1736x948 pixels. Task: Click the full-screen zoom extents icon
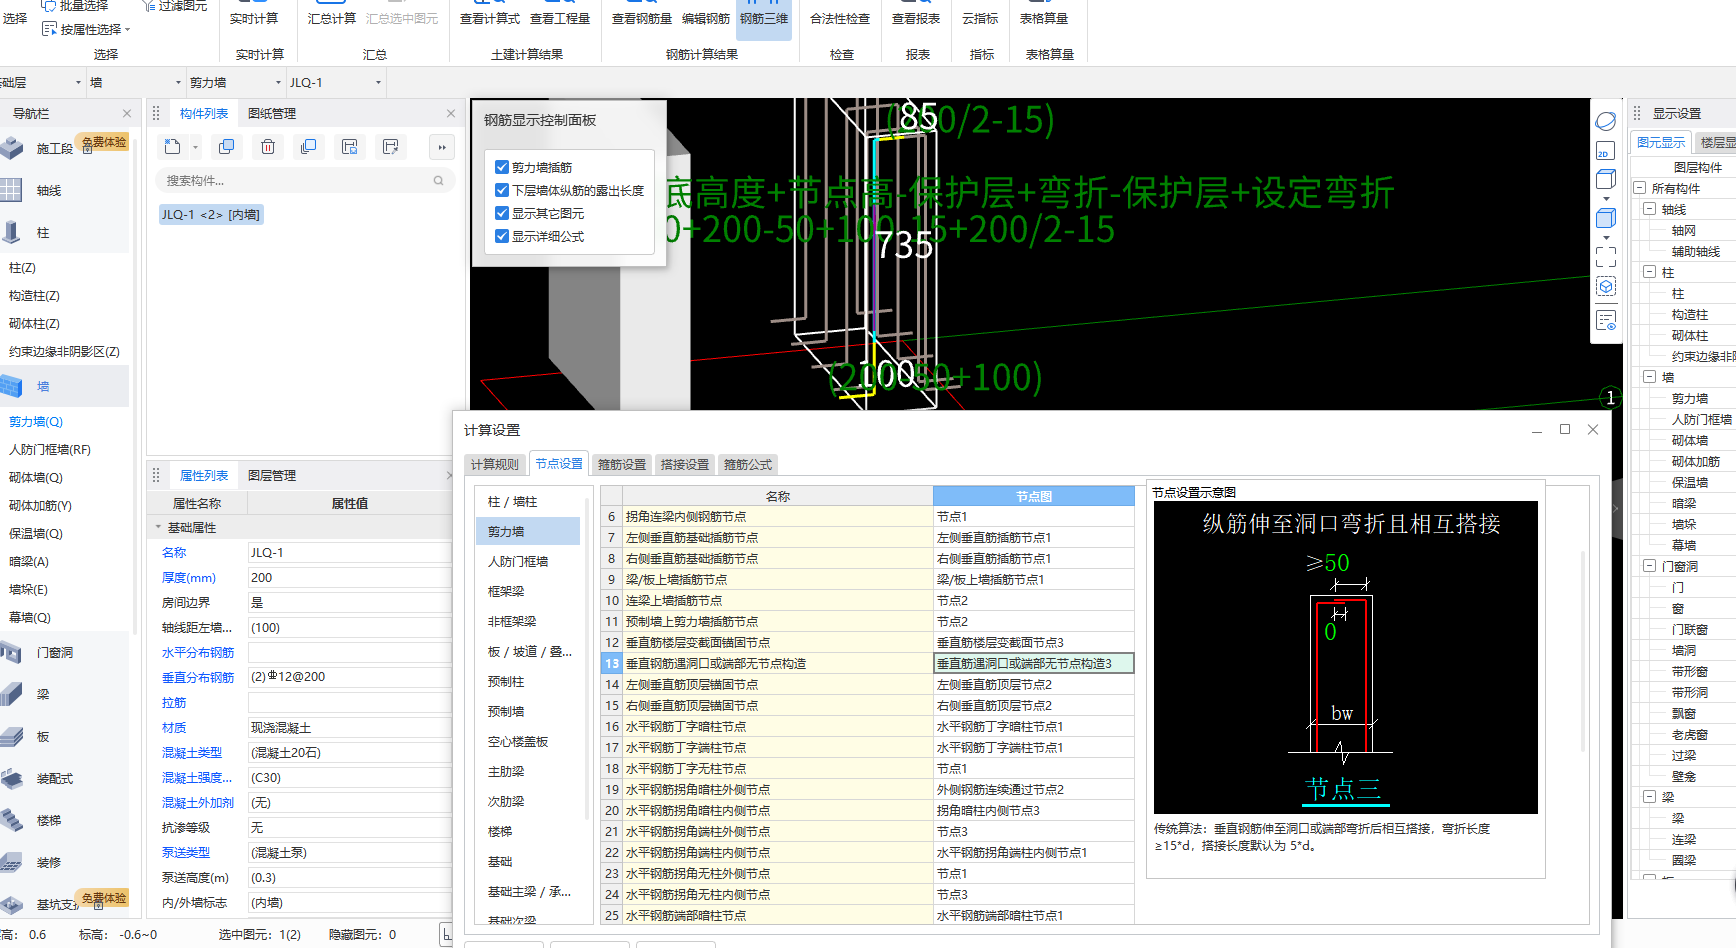1606,257
